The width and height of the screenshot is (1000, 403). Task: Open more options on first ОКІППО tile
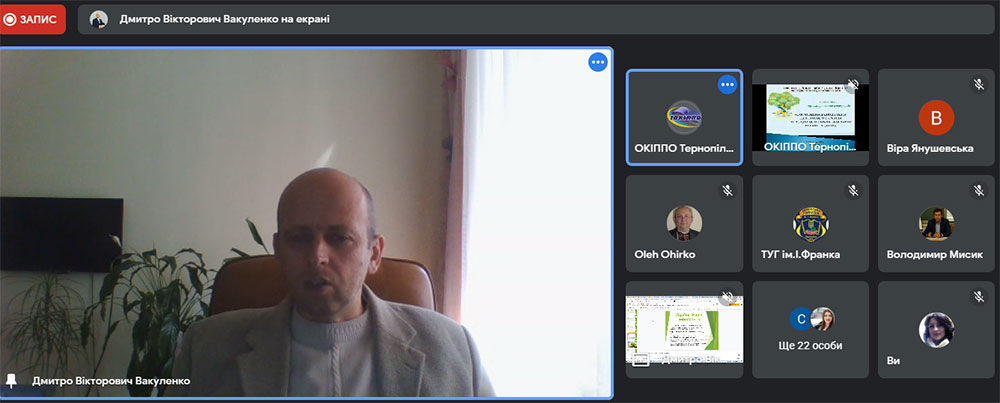coord(727,85)
